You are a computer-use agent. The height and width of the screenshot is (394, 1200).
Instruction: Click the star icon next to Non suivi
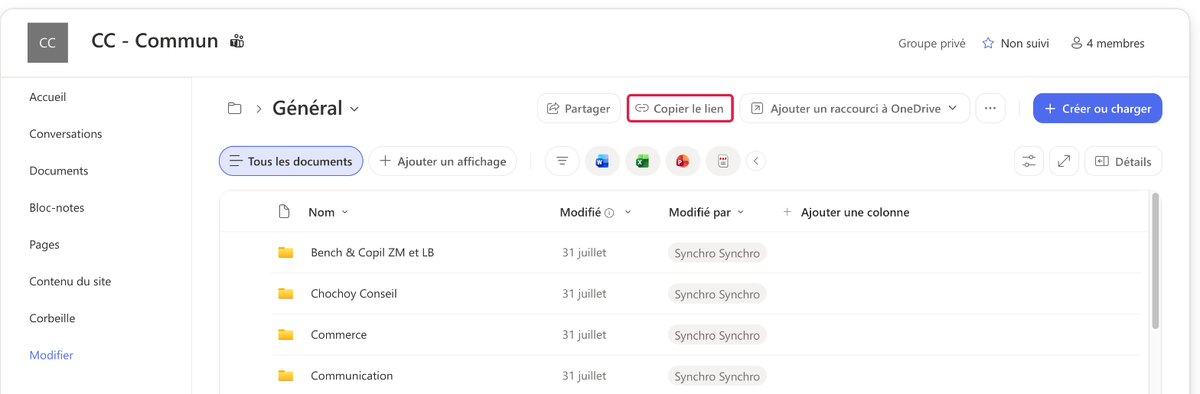coord(988,43)
